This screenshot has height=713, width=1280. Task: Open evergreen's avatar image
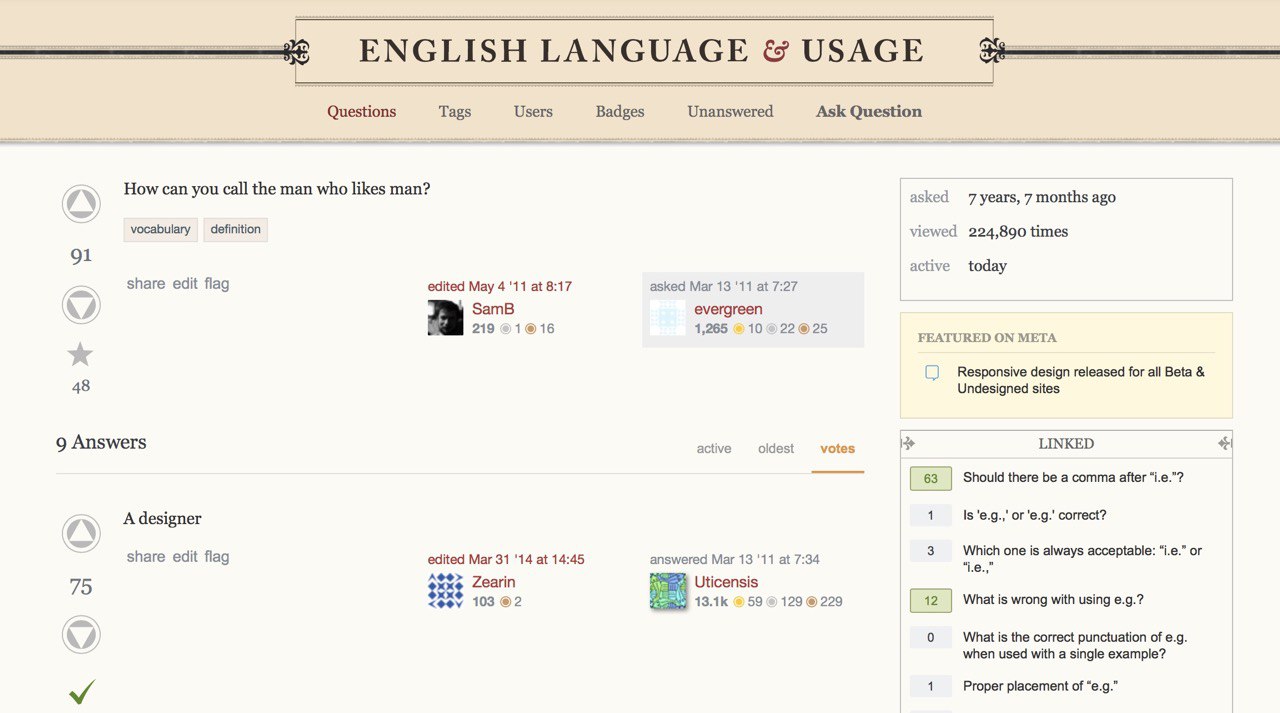[667, 318]
